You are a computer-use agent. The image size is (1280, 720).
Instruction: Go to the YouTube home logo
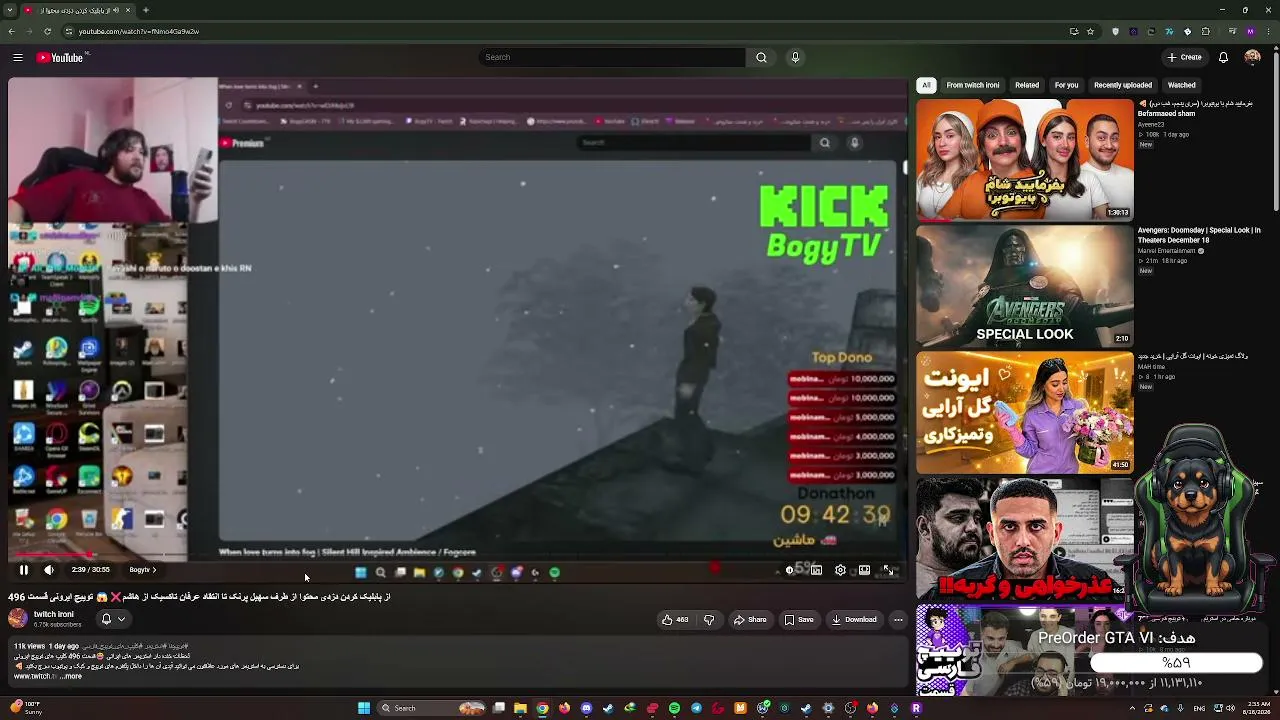60,58
